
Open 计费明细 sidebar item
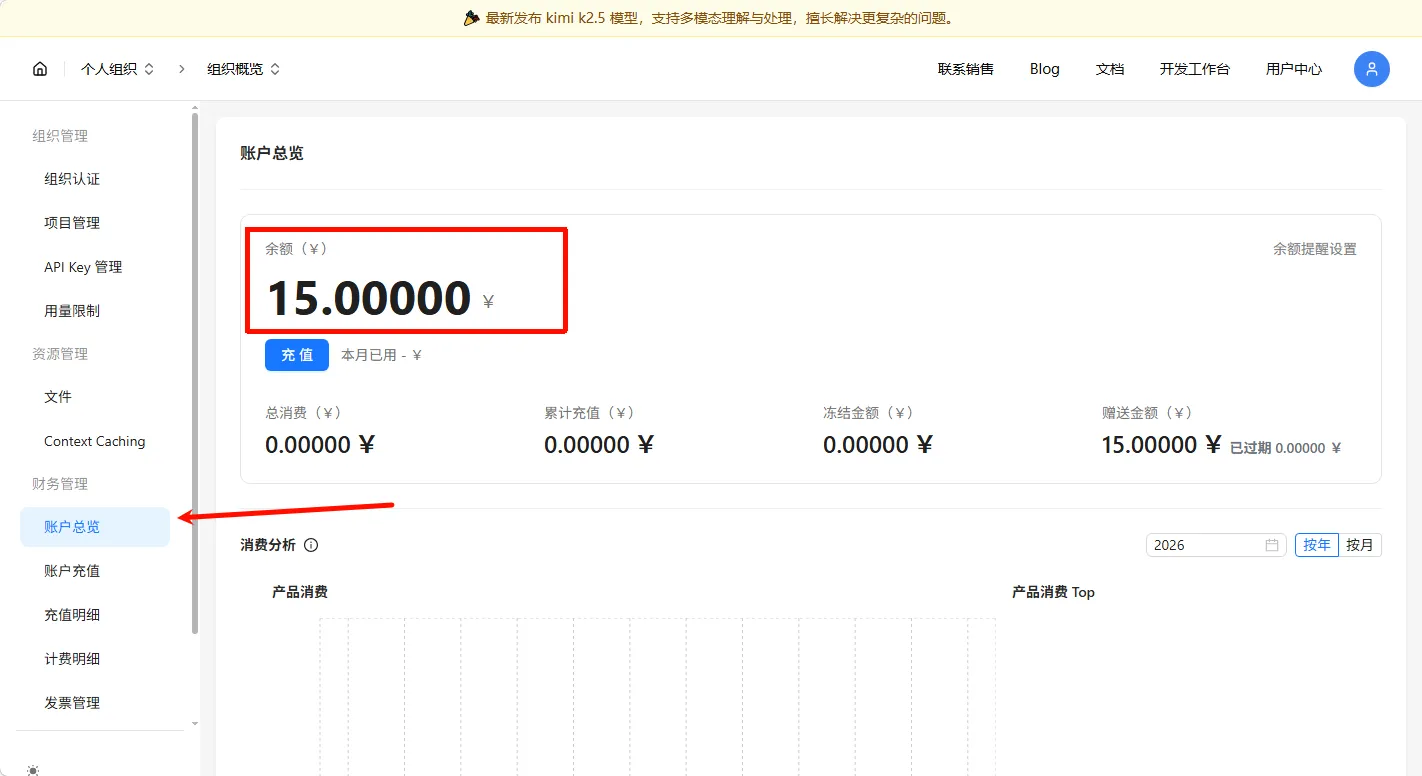[x=72, y=659]
